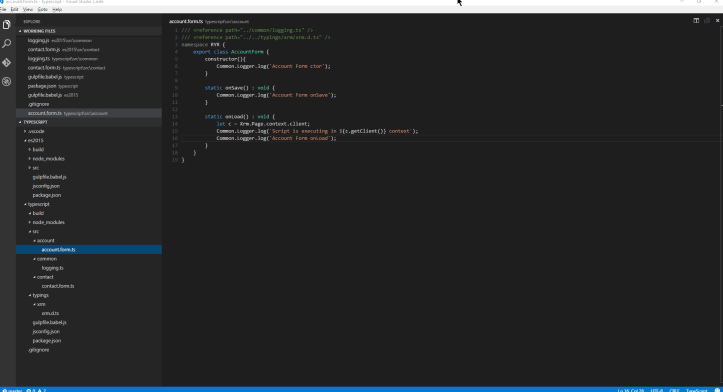
Task: Collapse the account folder
Action: (x=89, y=241)
